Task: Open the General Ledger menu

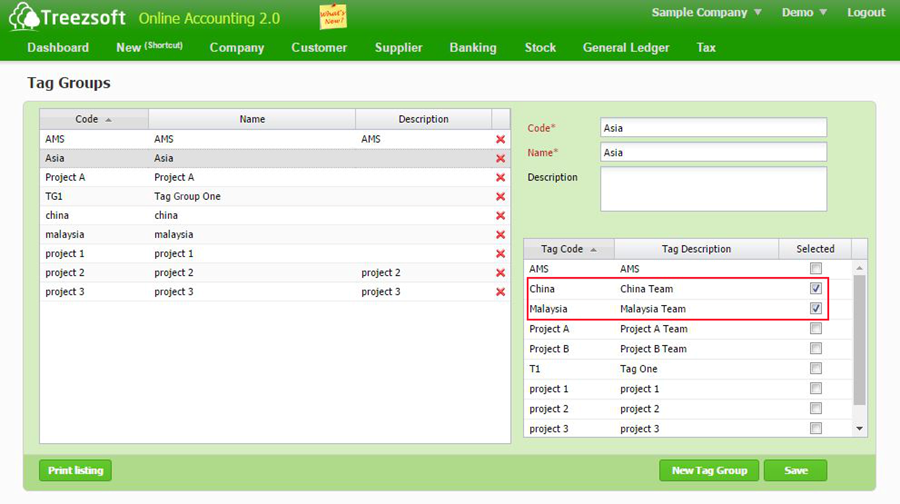Action: [x=626, y=48]
